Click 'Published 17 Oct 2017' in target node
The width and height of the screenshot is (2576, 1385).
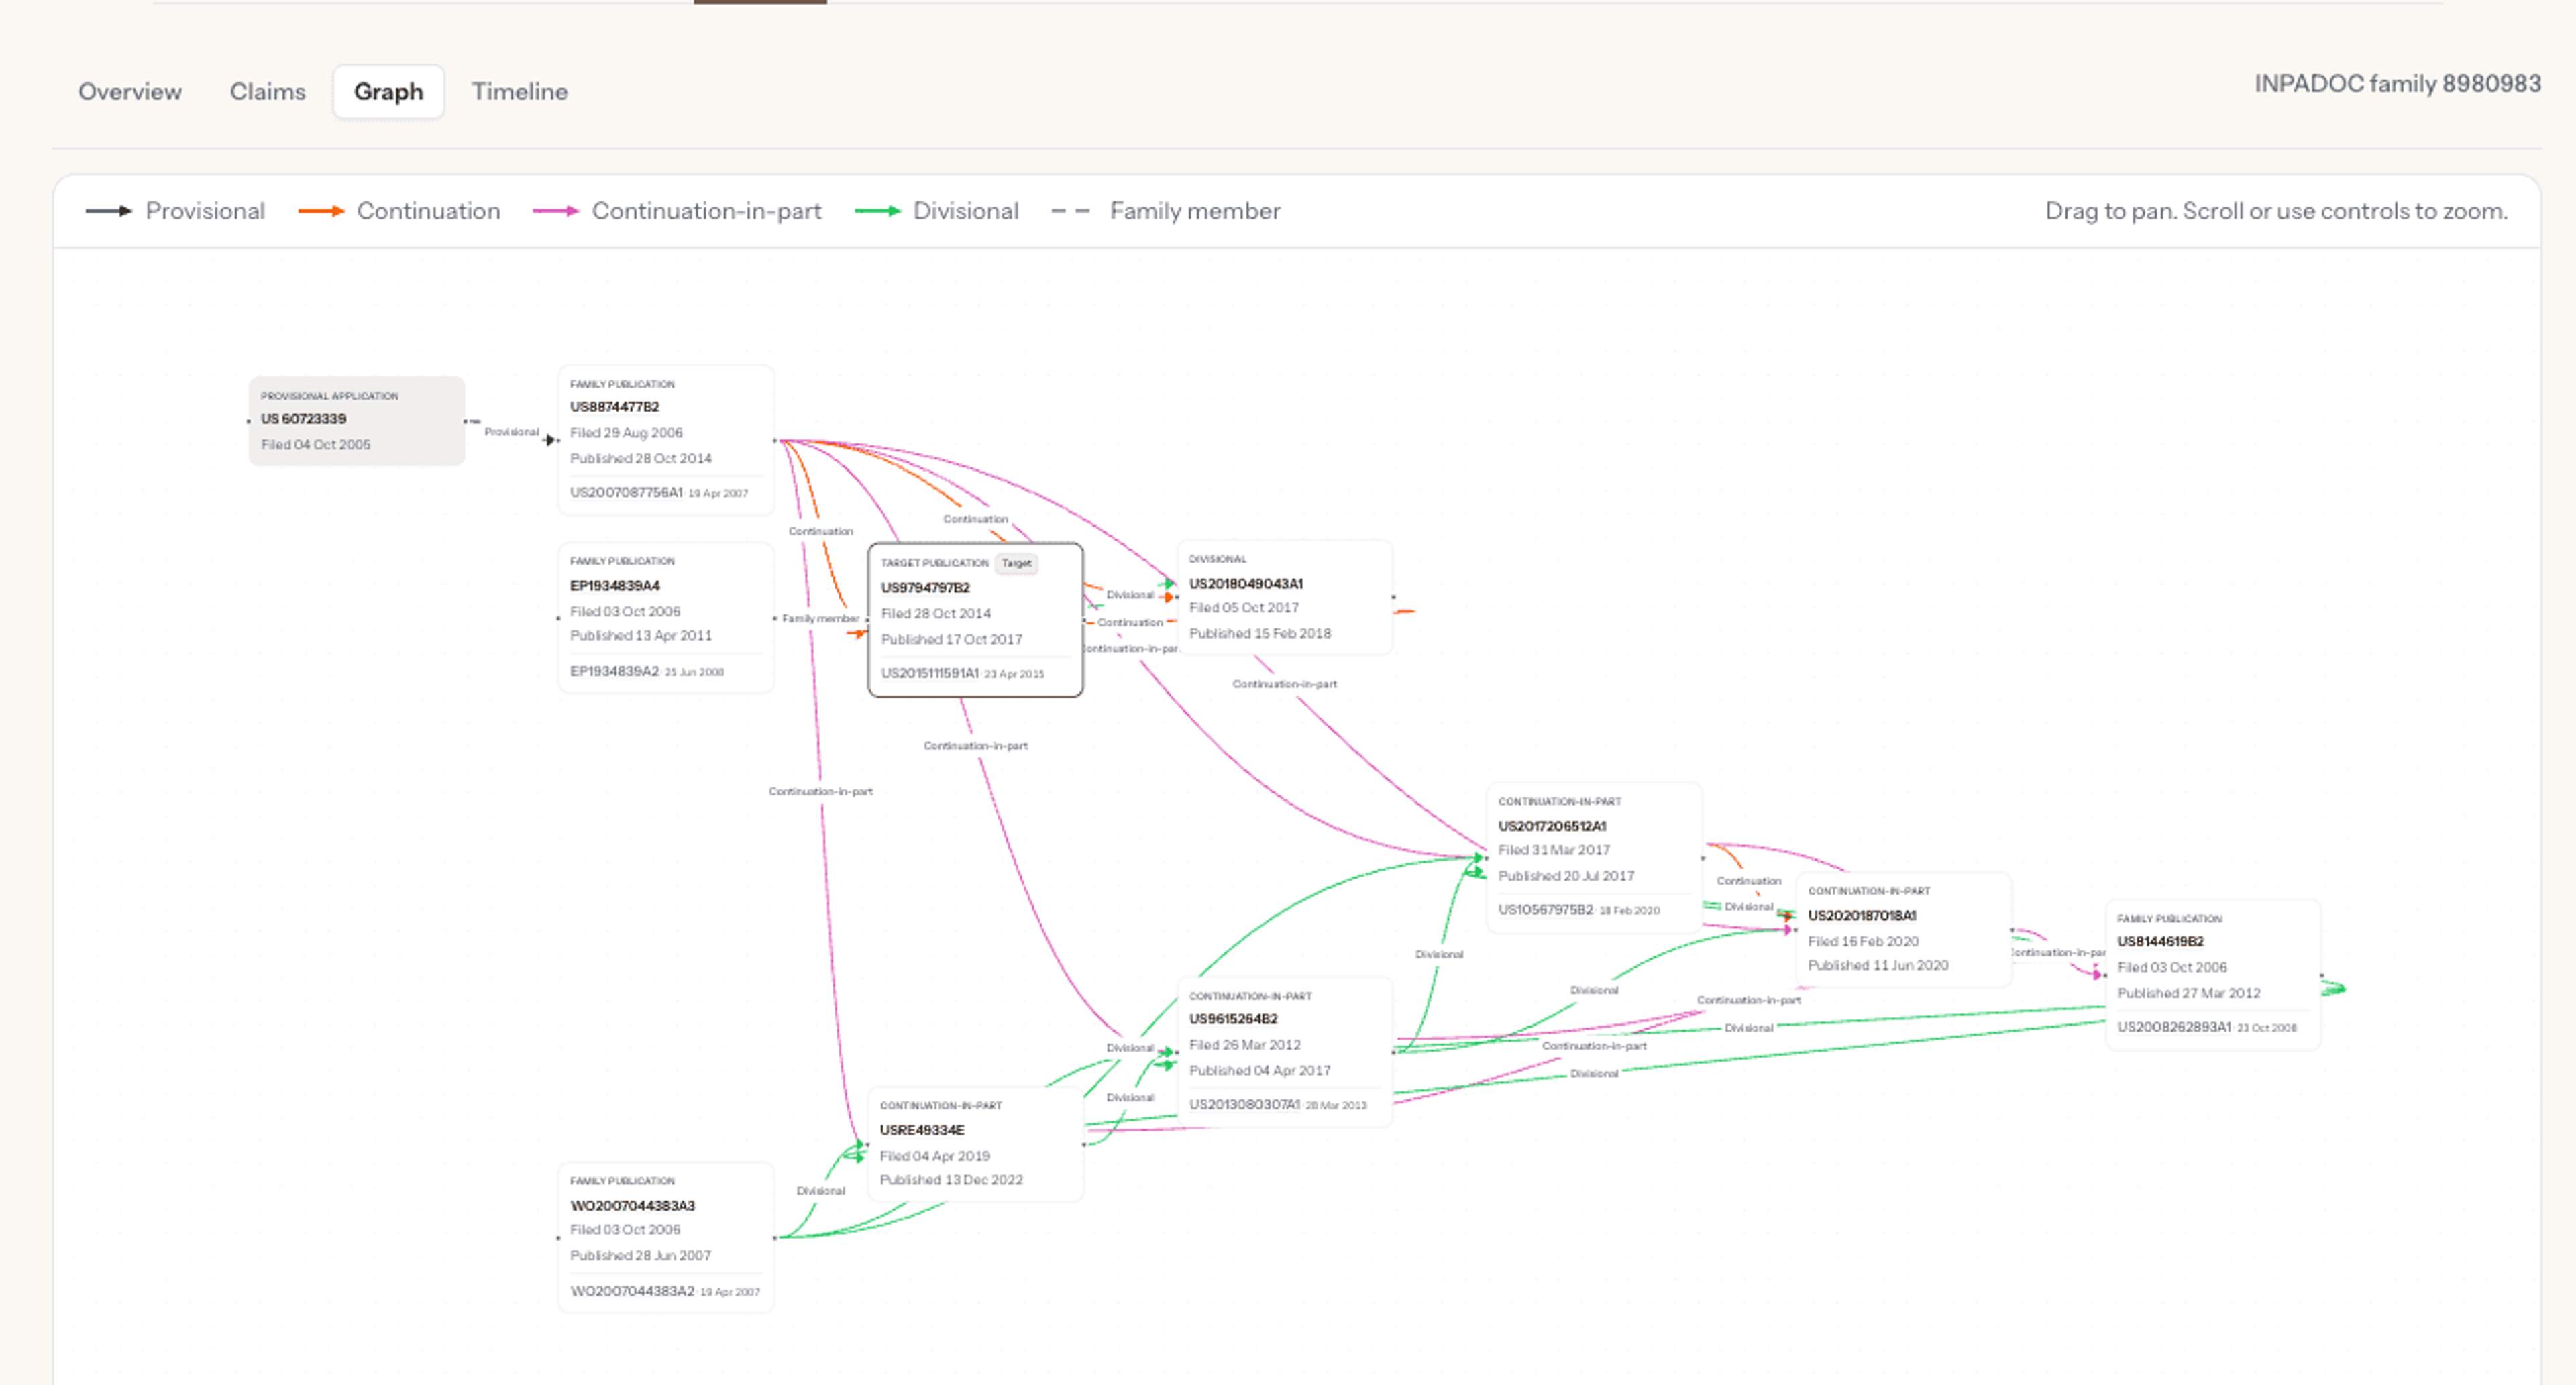click(951, 639)
